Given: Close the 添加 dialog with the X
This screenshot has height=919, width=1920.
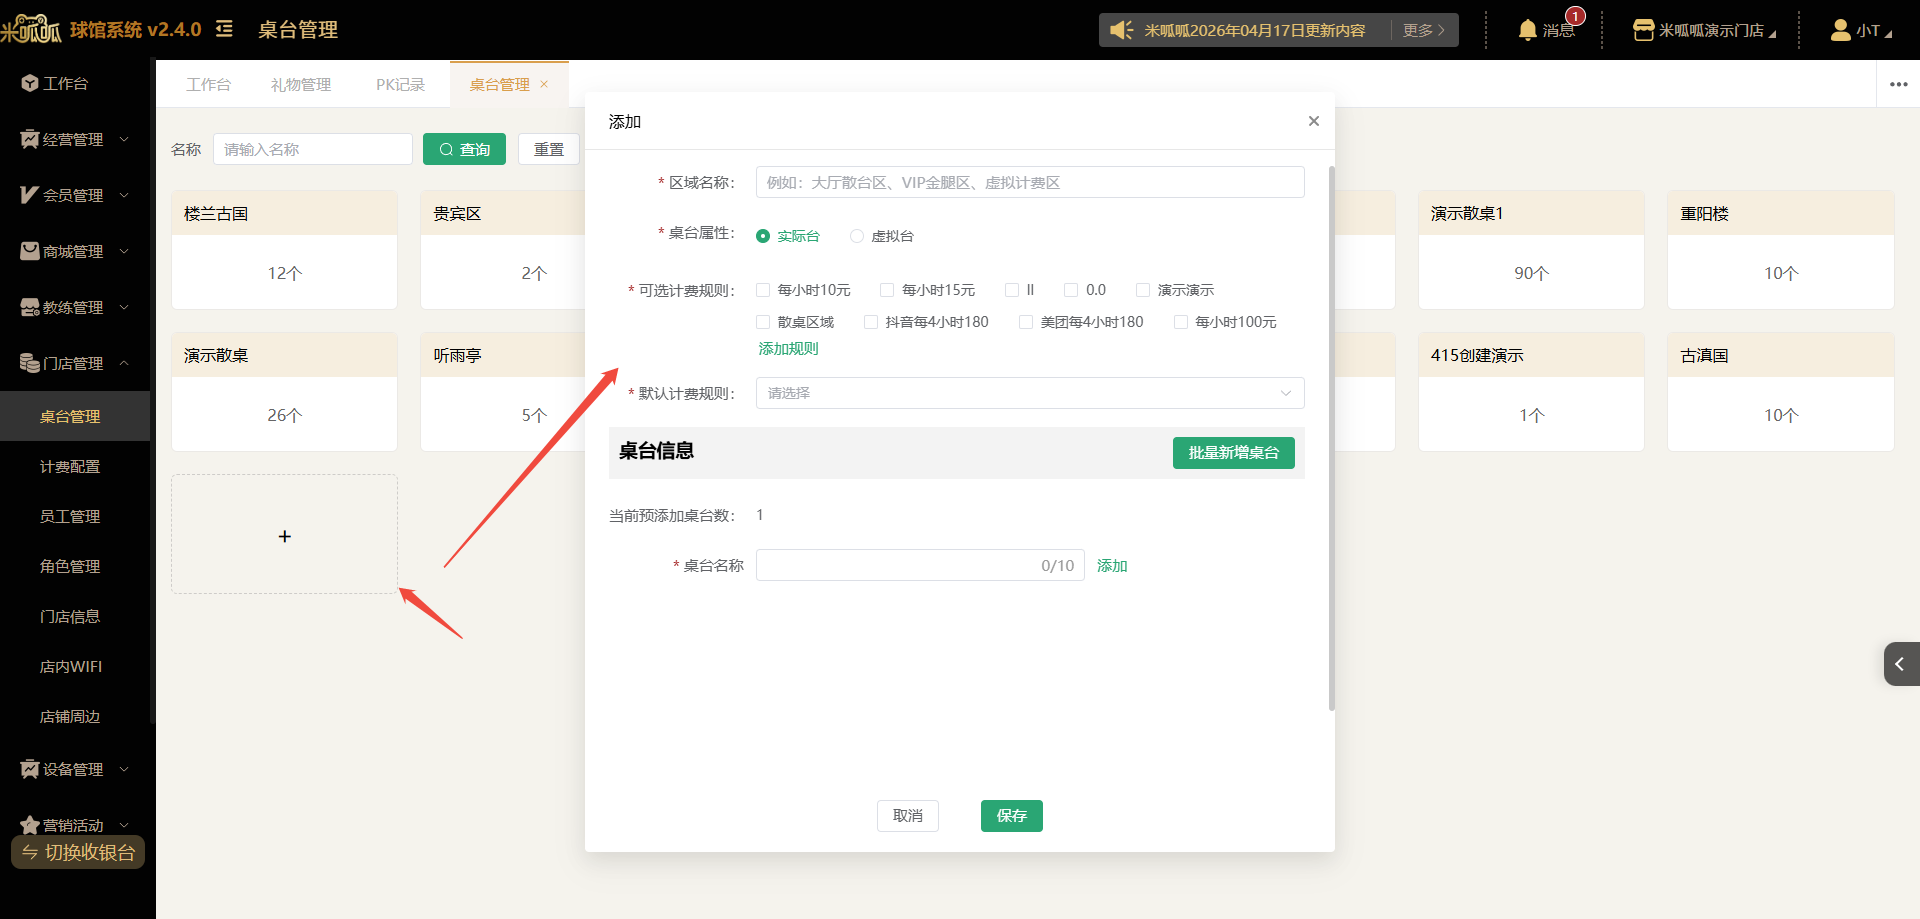Looking at the screenshot, I should [1314, 121].
